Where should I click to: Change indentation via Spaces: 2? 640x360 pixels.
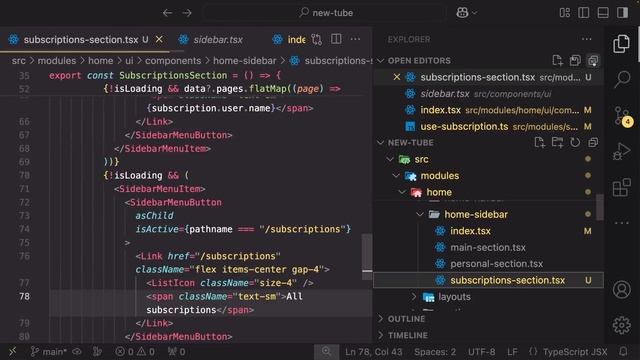435,351
